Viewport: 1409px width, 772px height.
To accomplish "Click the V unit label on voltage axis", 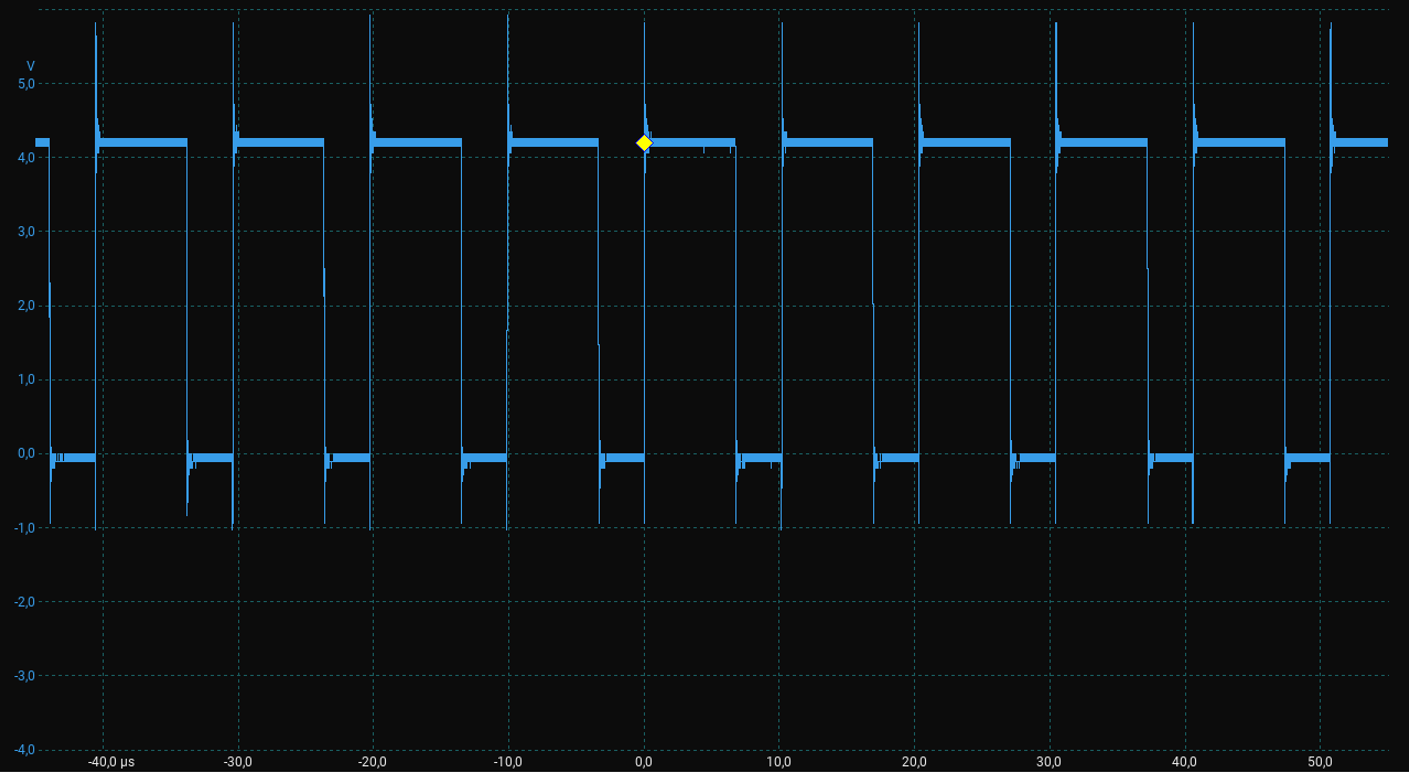I will click(30, 66).
